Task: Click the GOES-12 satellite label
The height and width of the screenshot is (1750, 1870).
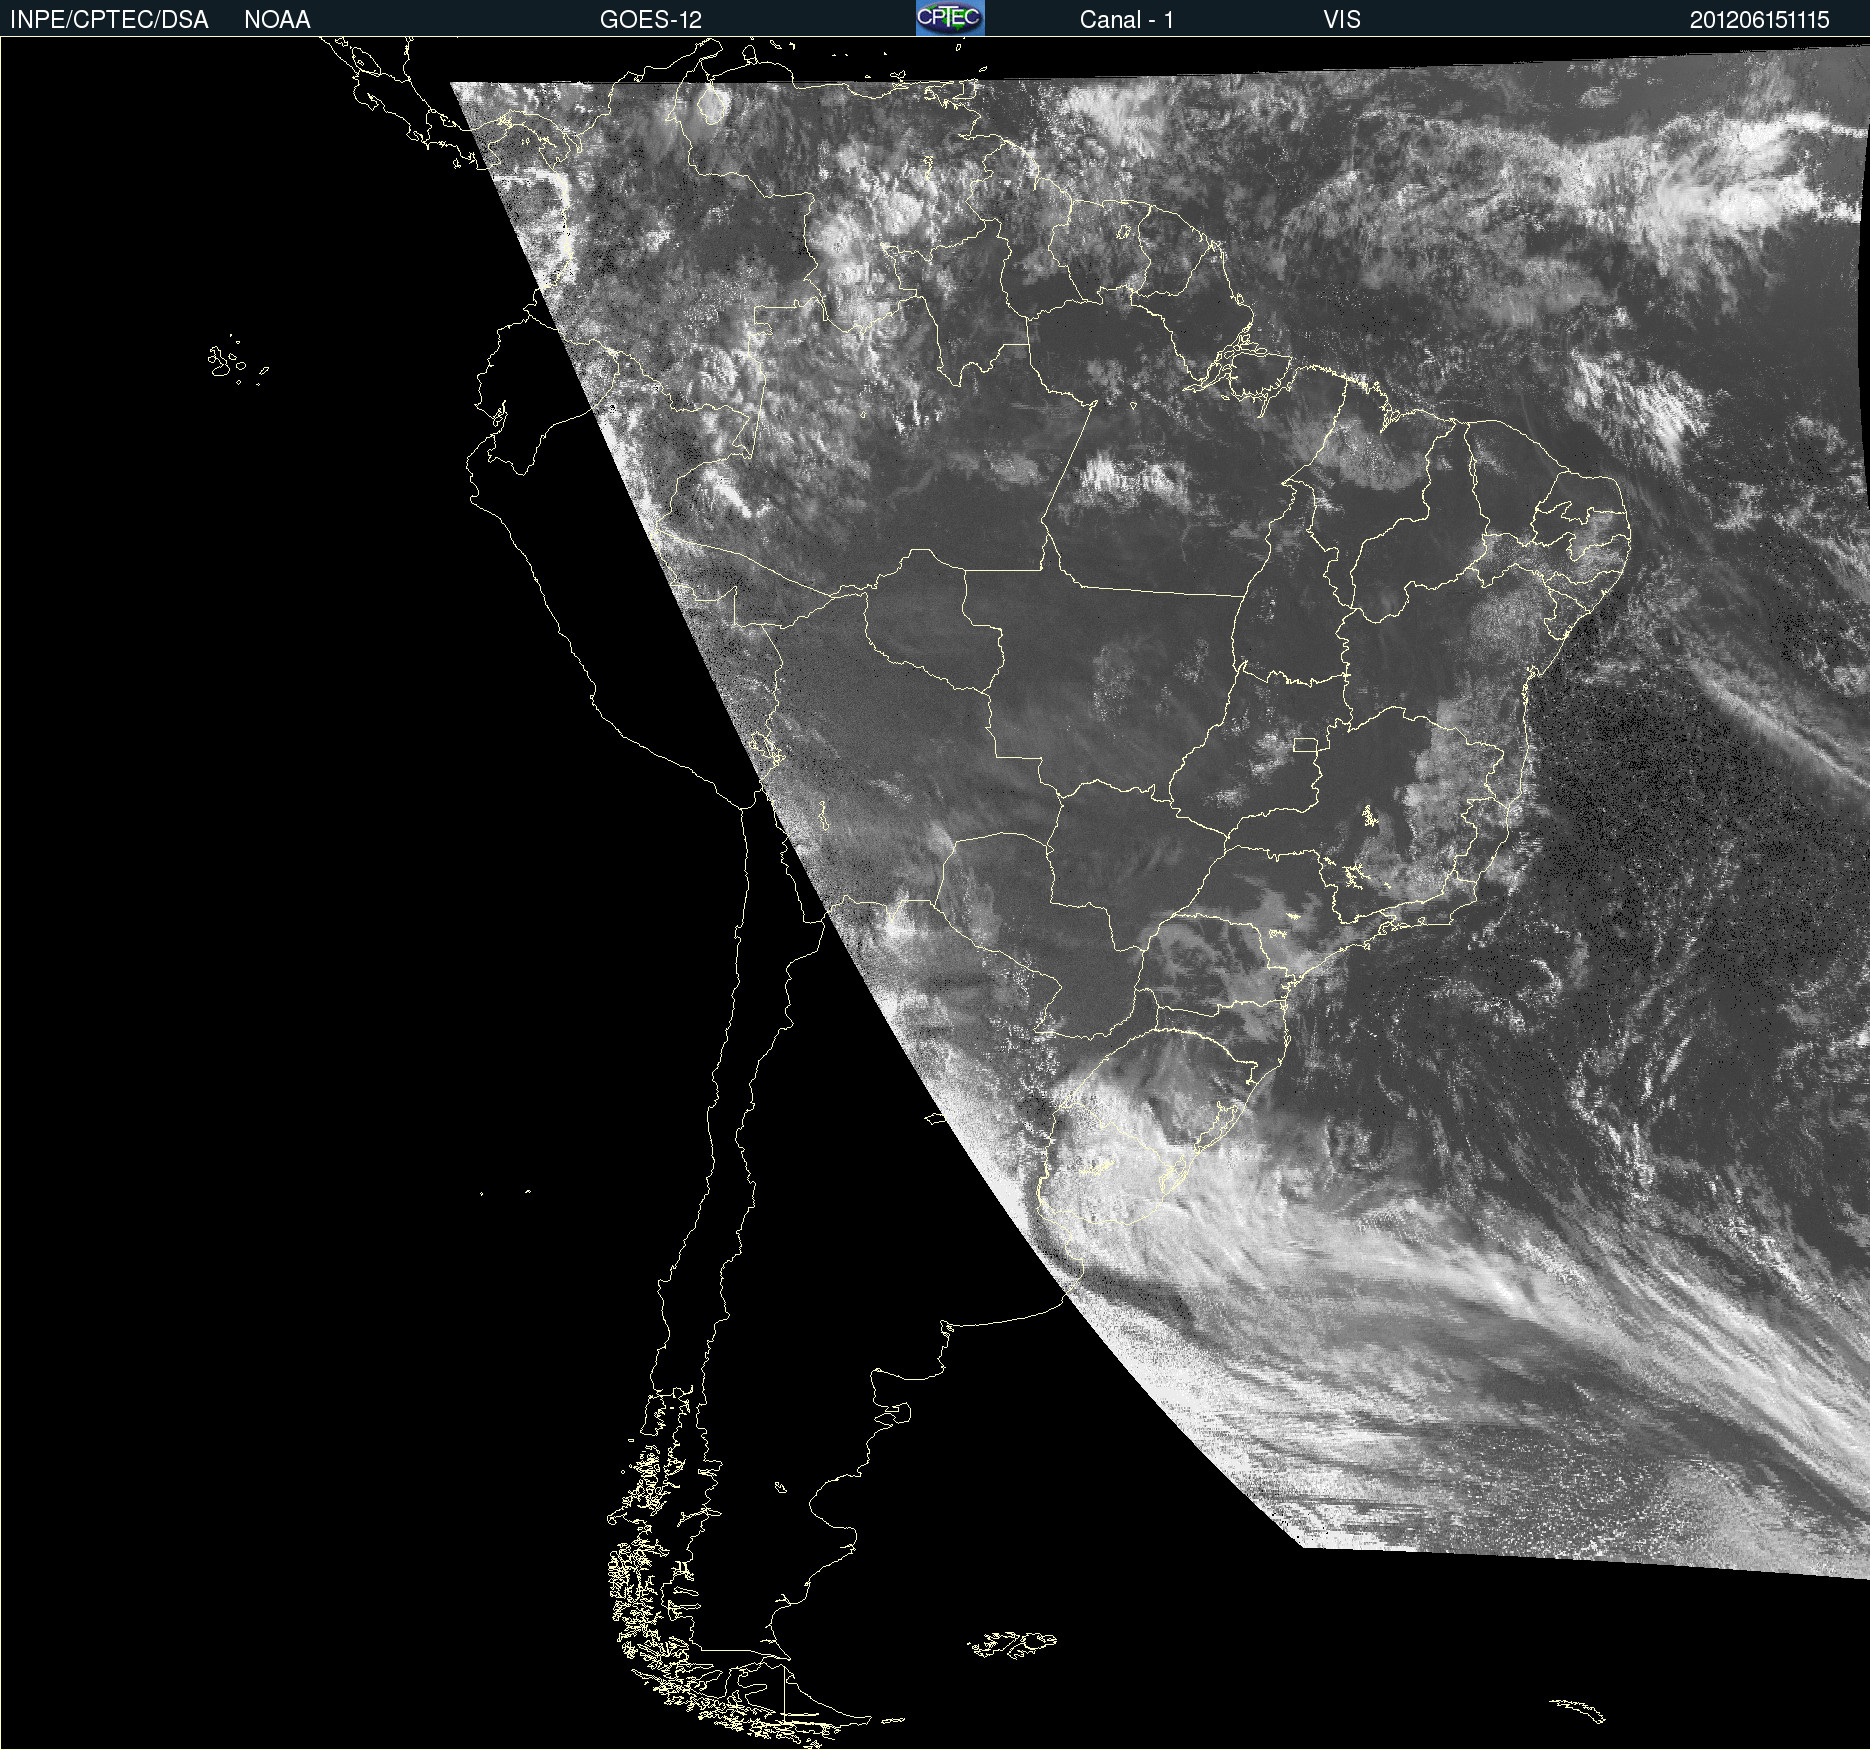Action: (651, 20)
